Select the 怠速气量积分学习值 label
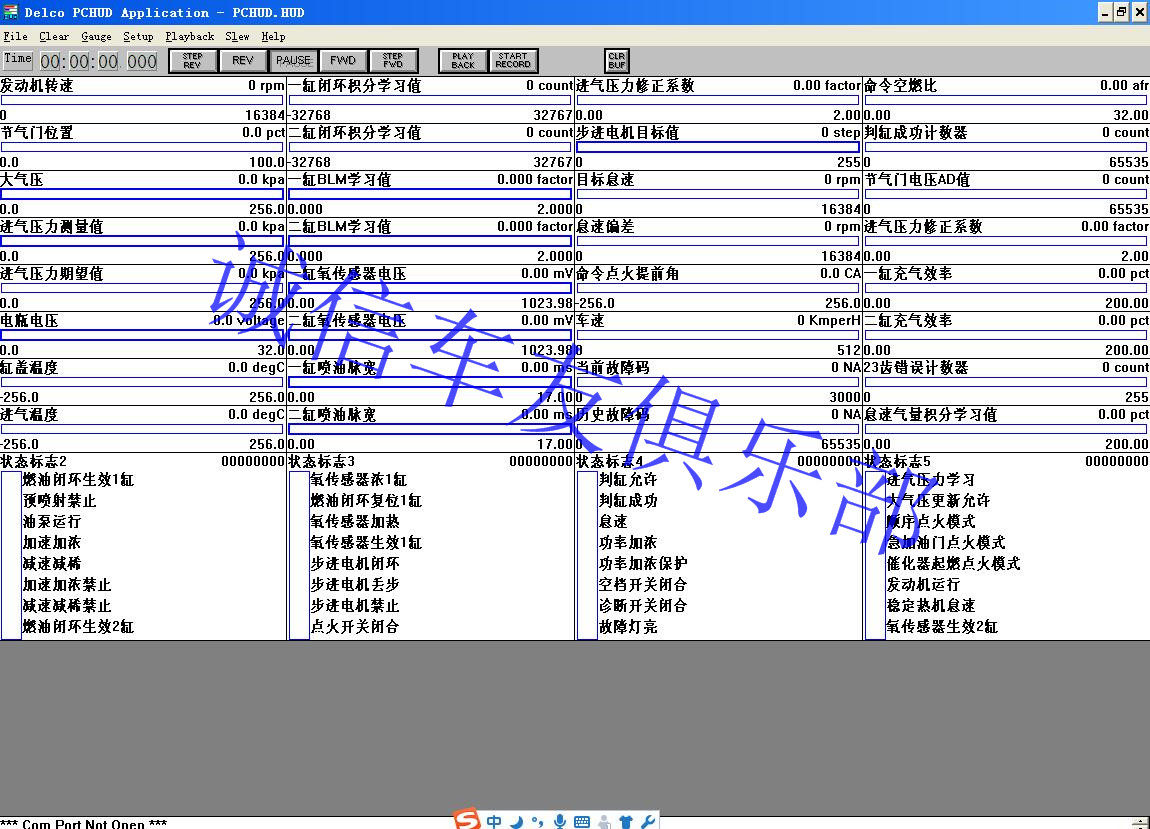Viewport: 1150px width, 829px height. [931, 414]
